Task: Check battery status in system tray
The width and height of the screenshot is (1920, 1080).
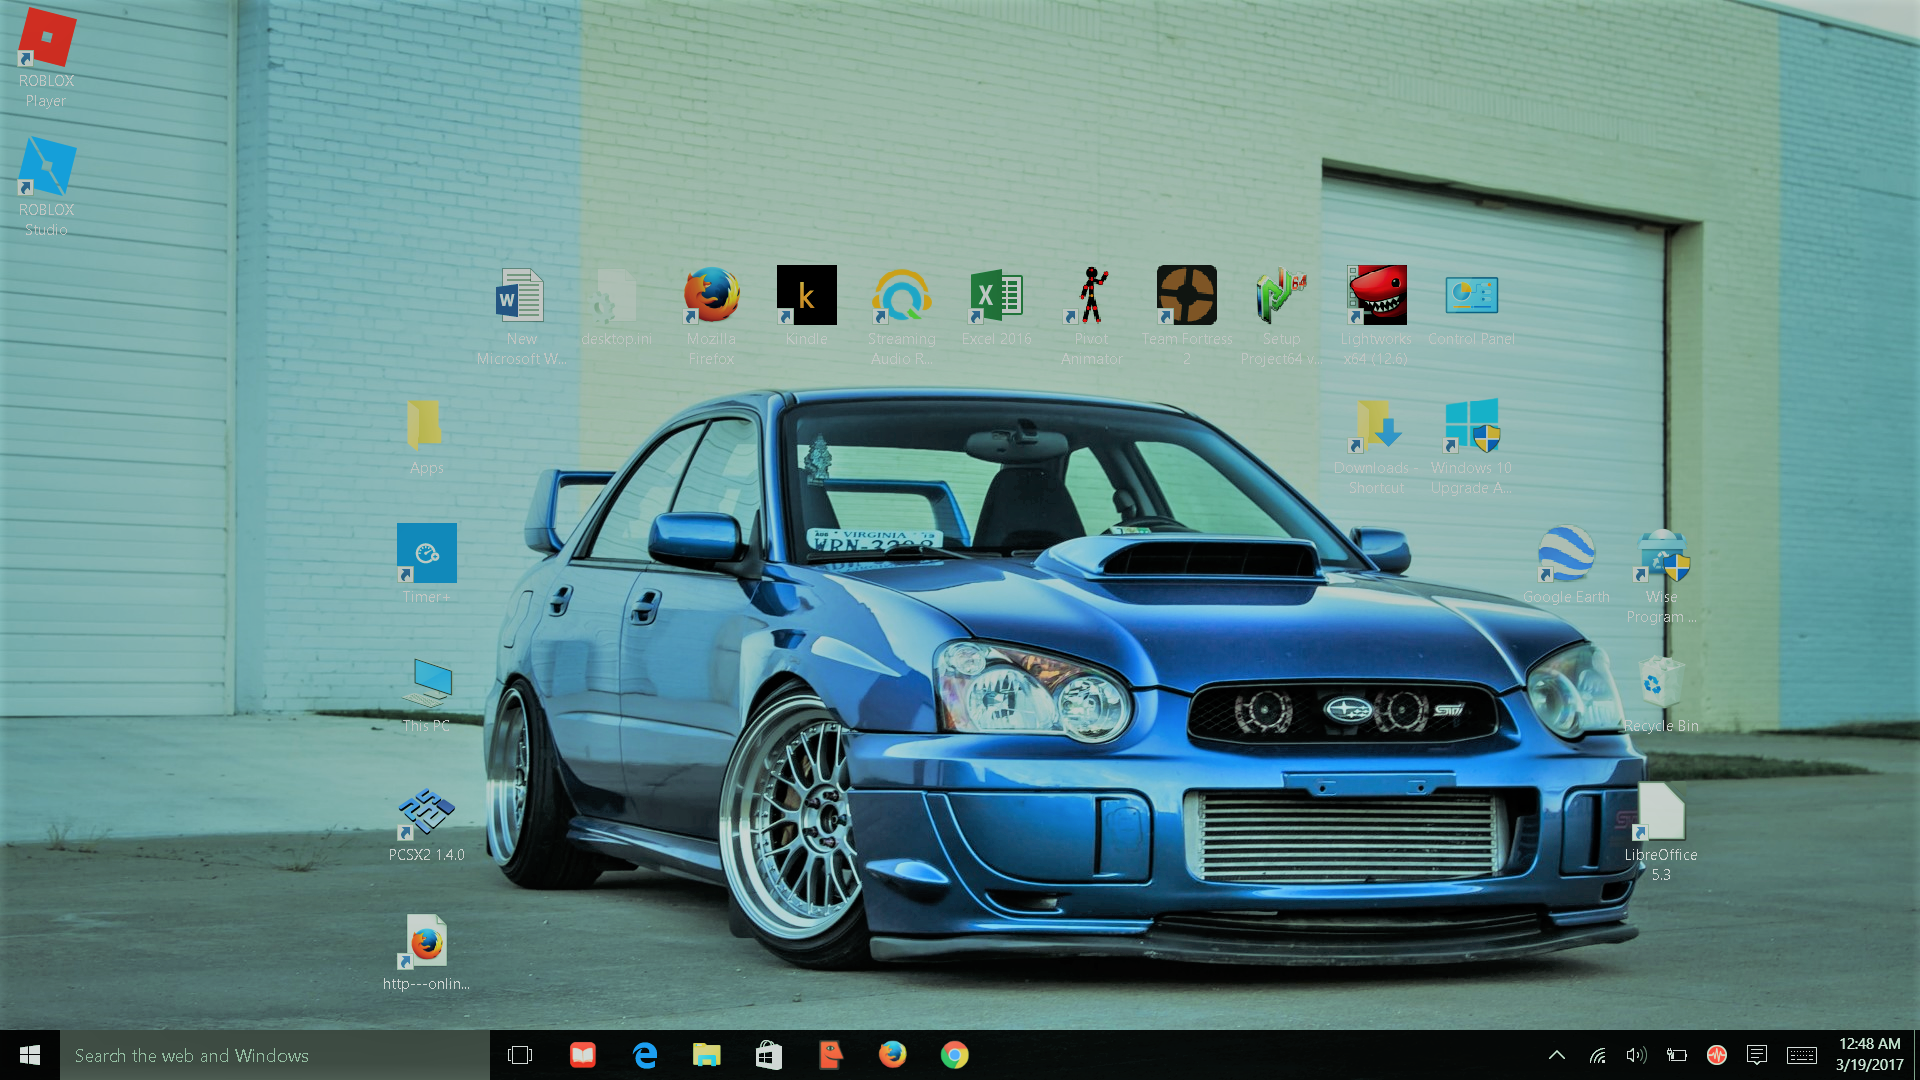Action: coord(1677,1055)
